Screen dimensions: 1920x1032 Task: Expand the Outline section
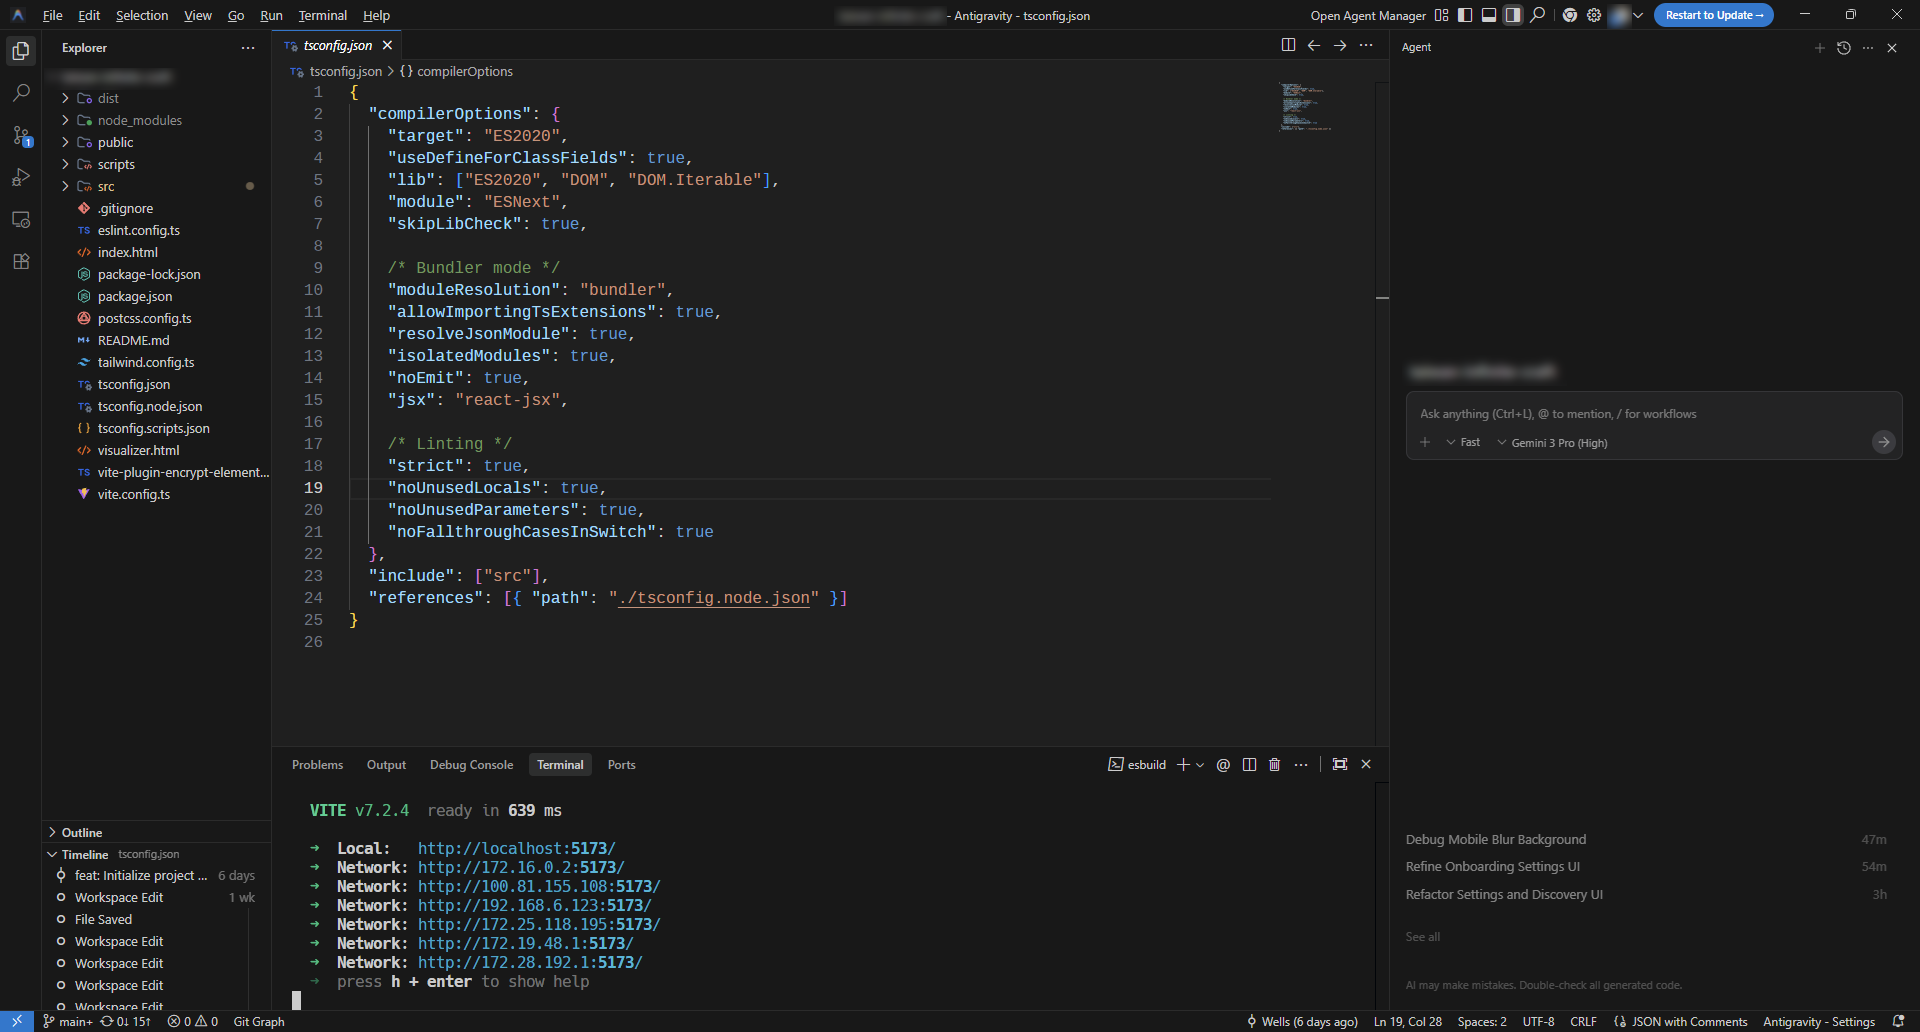coord(82,833)
